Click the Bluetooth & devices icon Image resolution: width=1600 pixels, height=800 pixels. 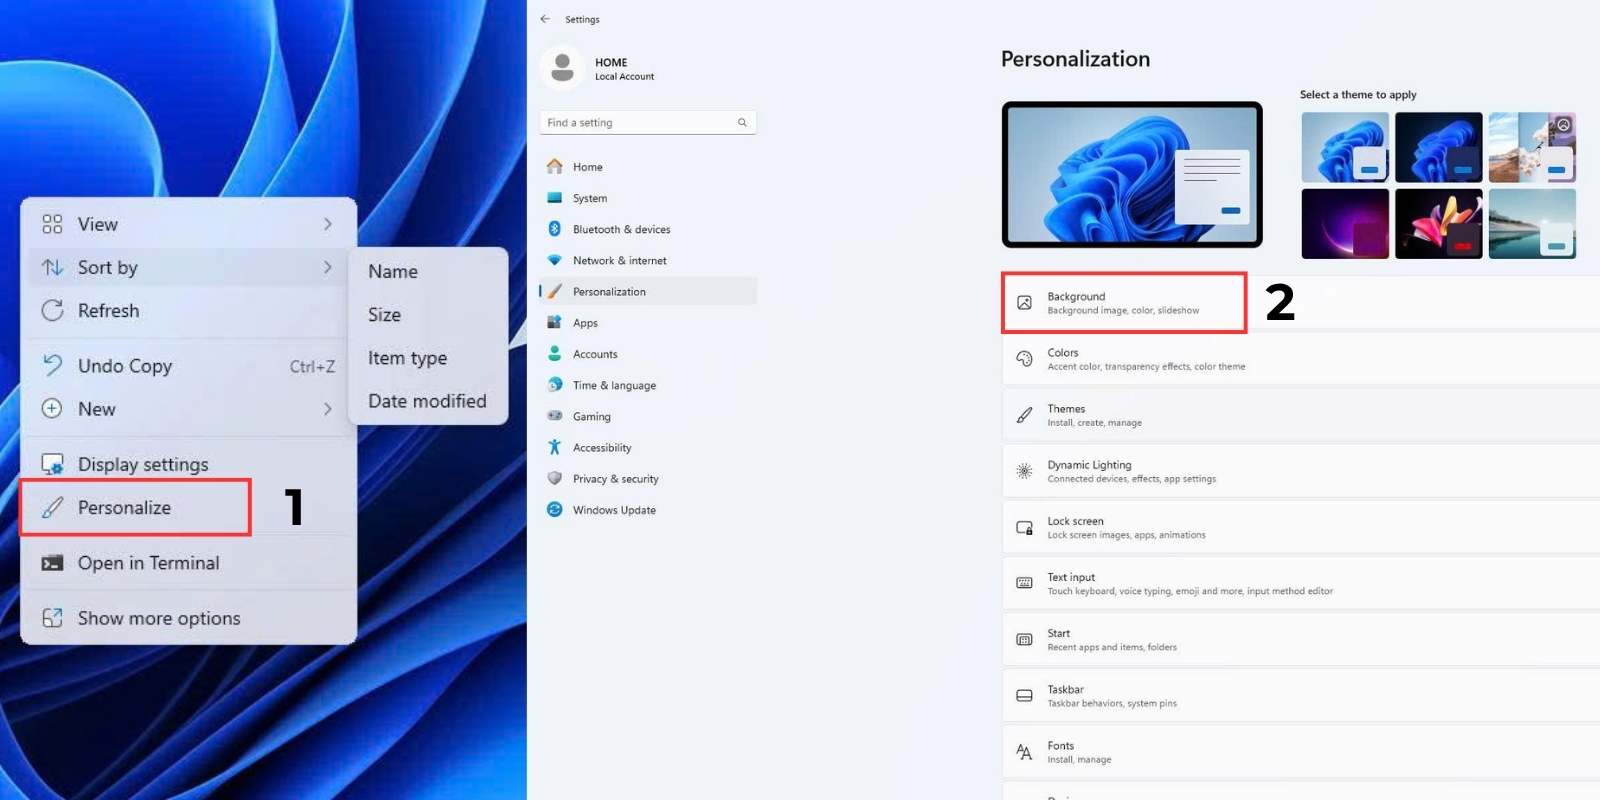(554, 229)
